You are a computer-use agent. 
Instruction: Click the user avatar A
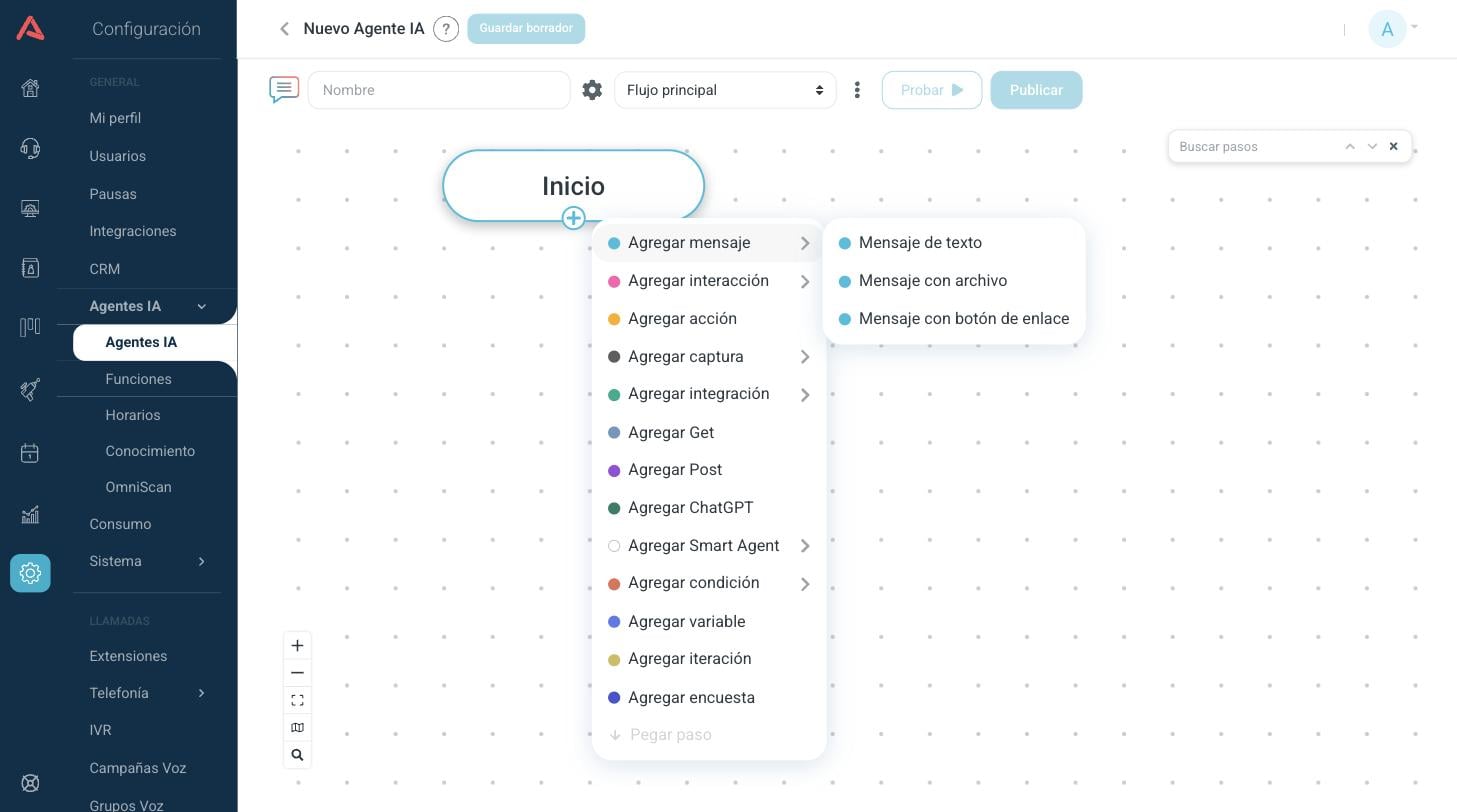pos(1387,29)
